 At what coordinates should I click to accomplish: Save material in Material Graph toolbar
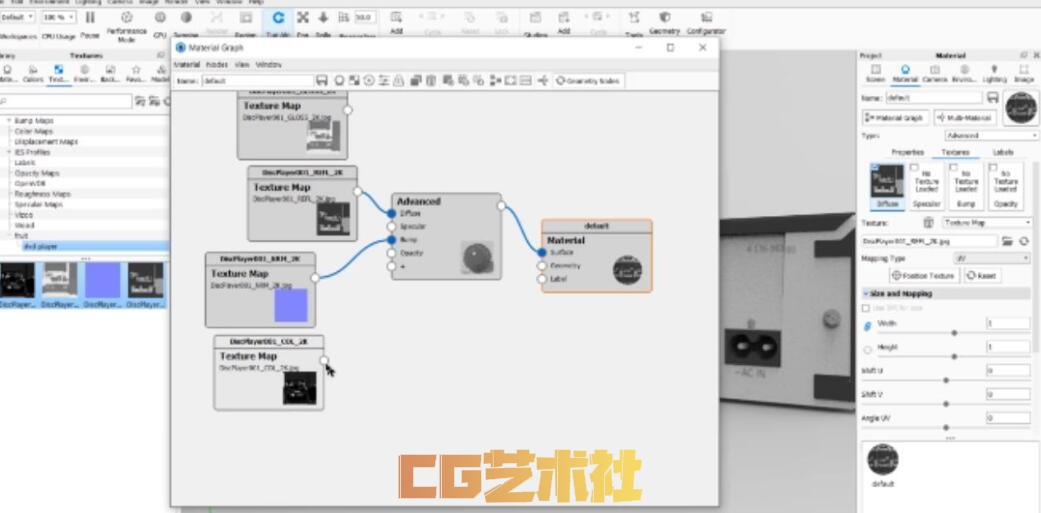[322, 81]
